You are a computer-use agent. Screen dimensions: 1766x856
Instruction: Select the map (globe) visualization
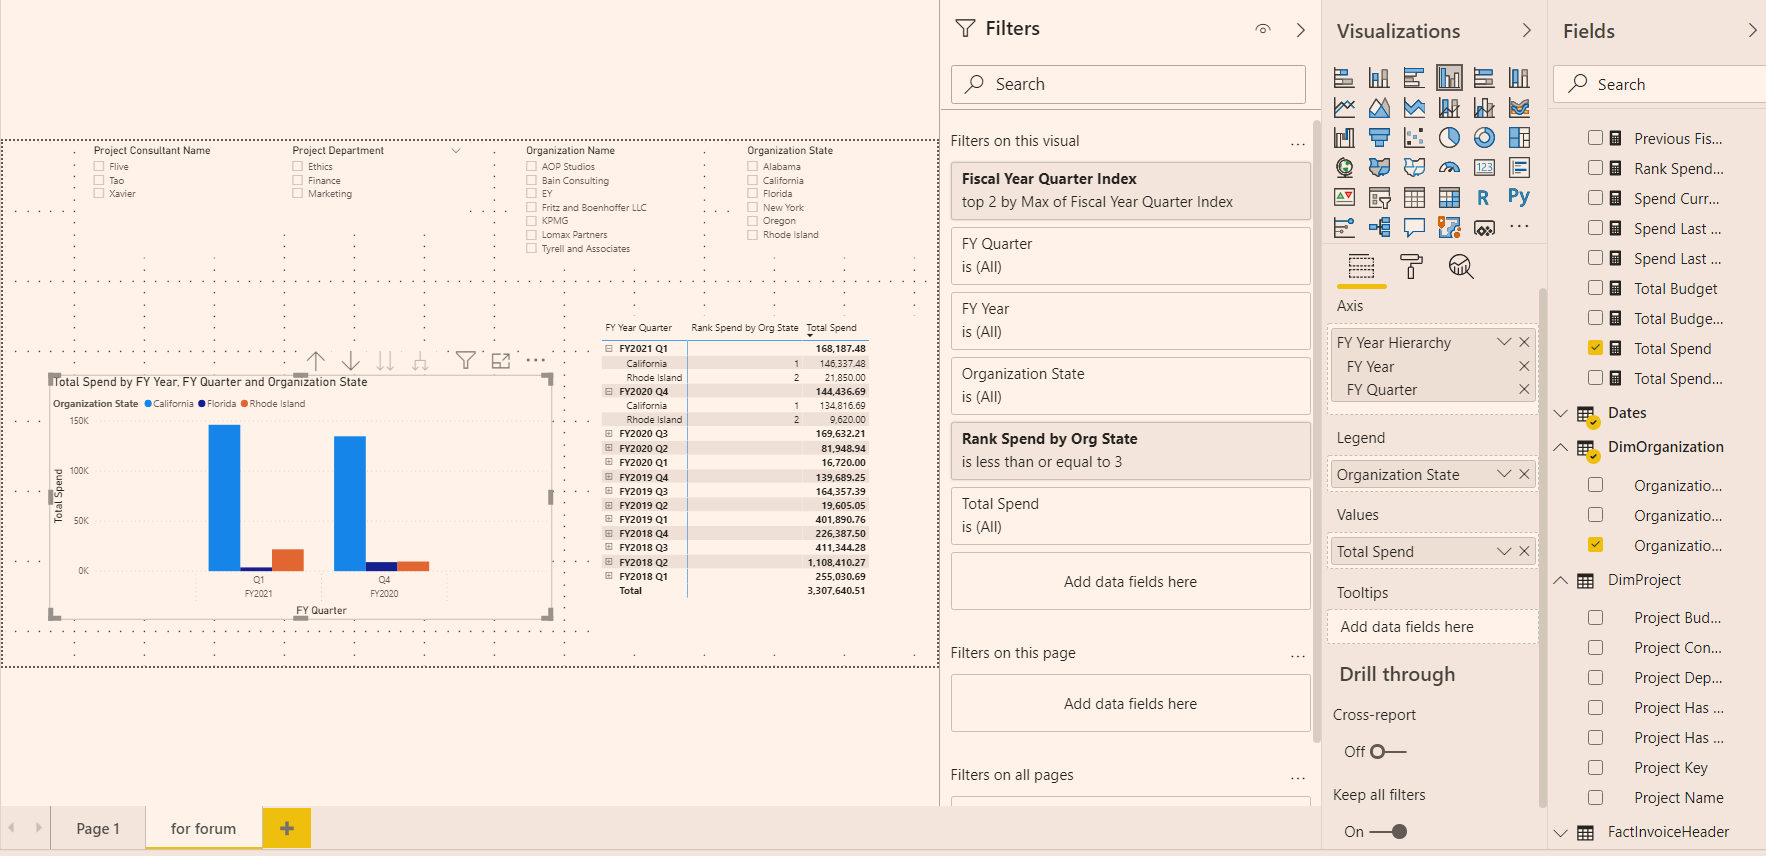point(1344,167)
